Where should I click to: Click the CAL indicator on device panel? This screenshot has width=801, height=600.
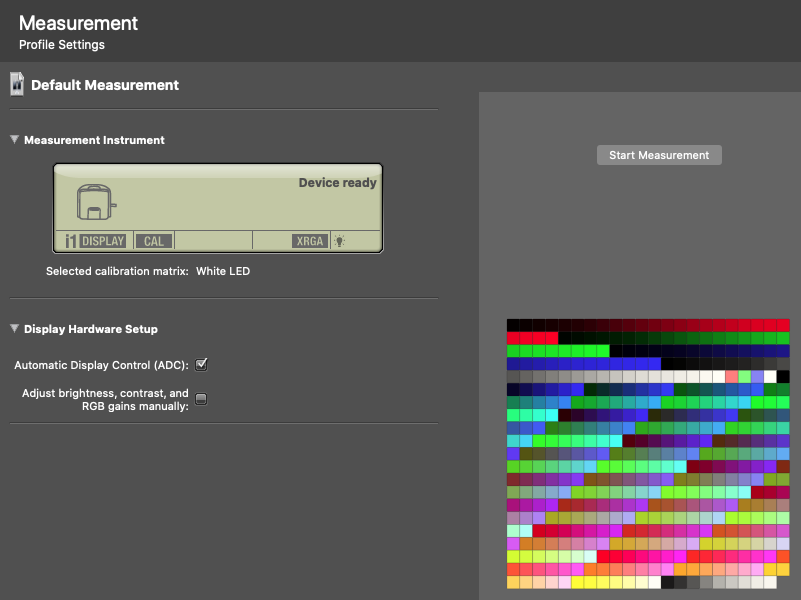[154, 241]
